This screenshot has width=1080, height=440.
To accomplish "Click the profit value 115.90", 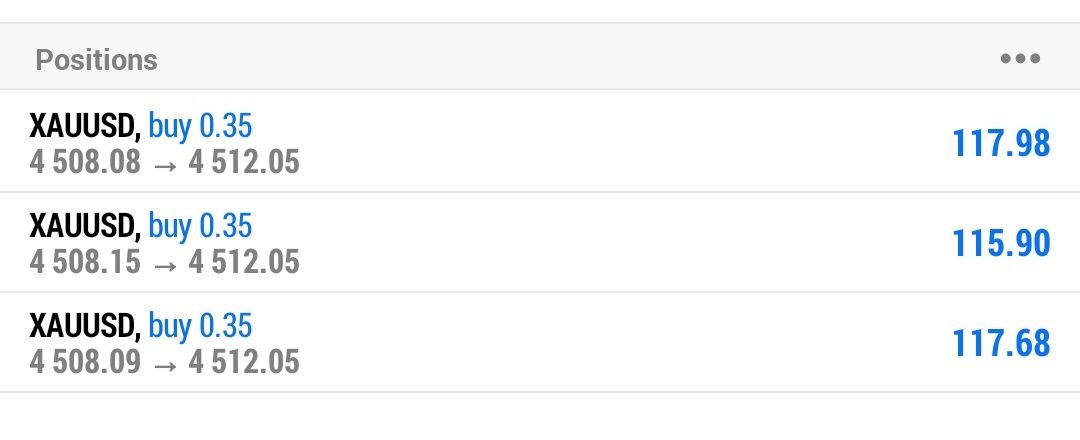I will click(1001, 243).
